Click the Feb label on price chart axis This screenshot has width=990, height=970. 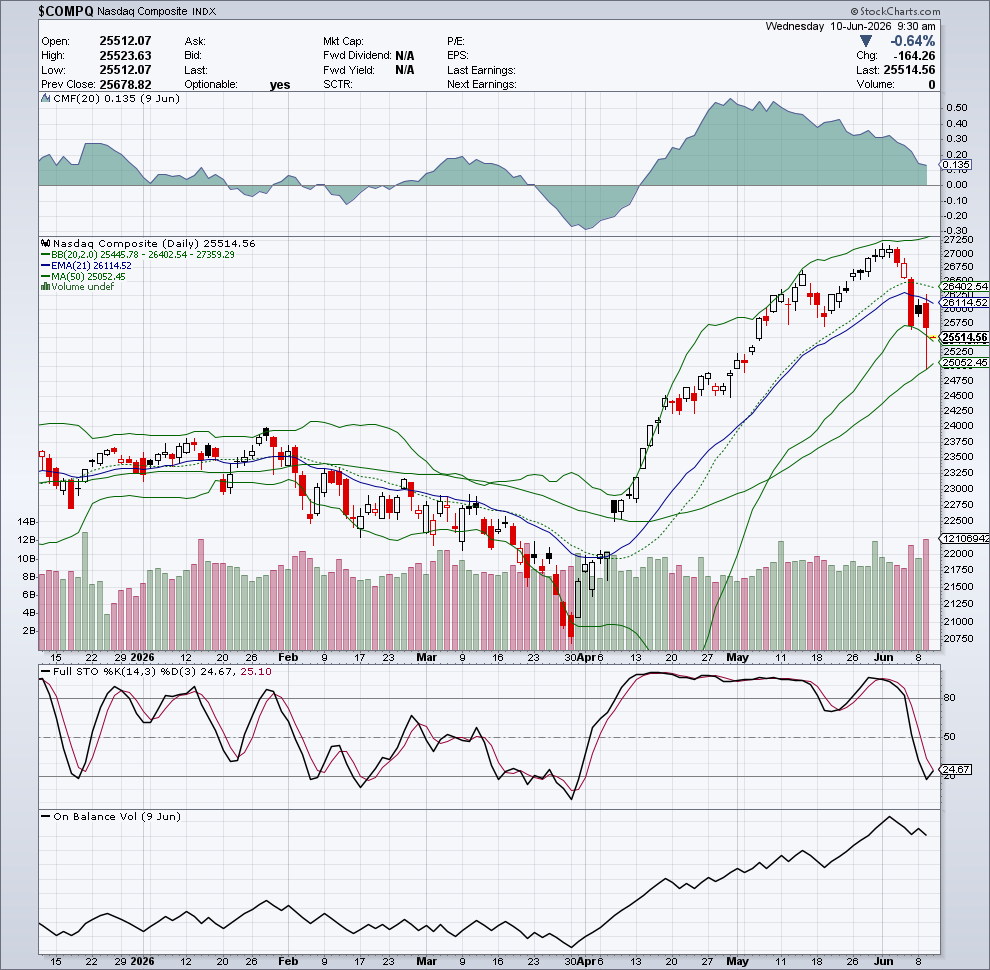click(x=288, y=657)
